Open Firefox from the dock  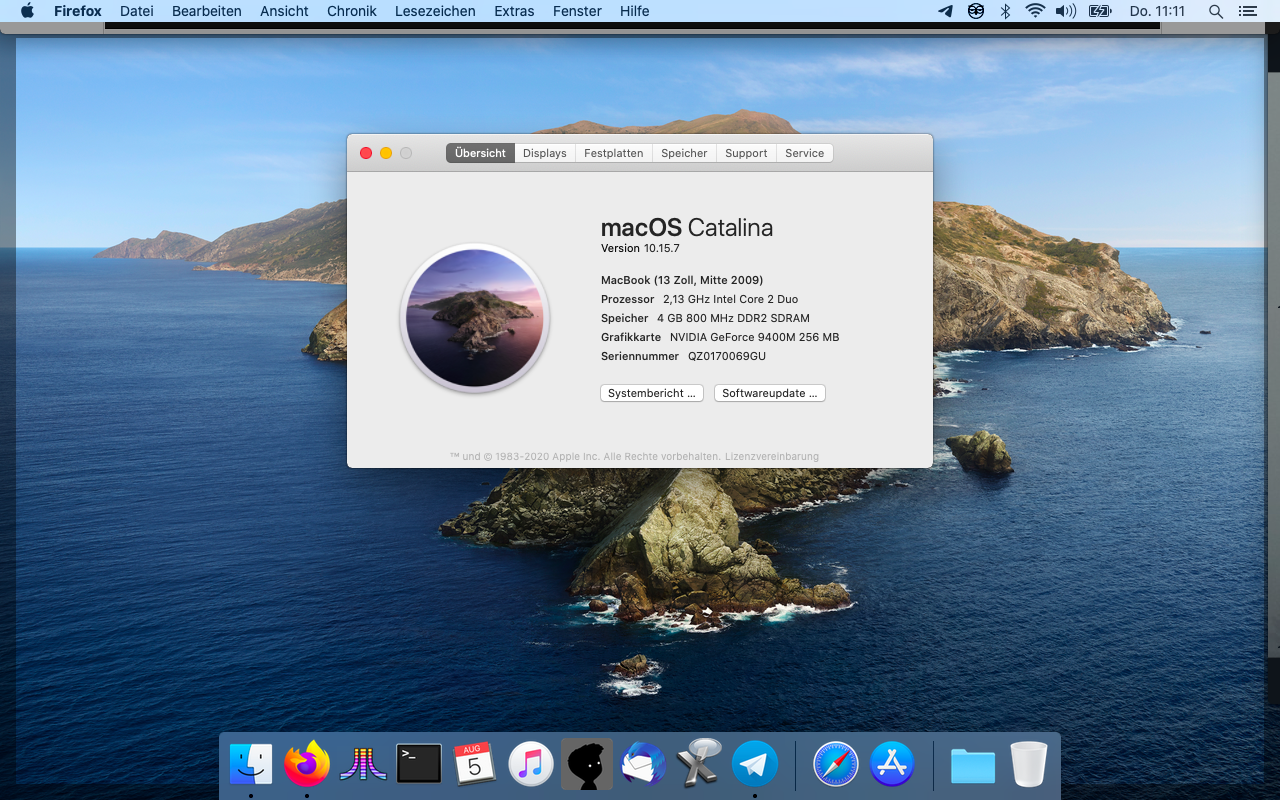[307, 765]
